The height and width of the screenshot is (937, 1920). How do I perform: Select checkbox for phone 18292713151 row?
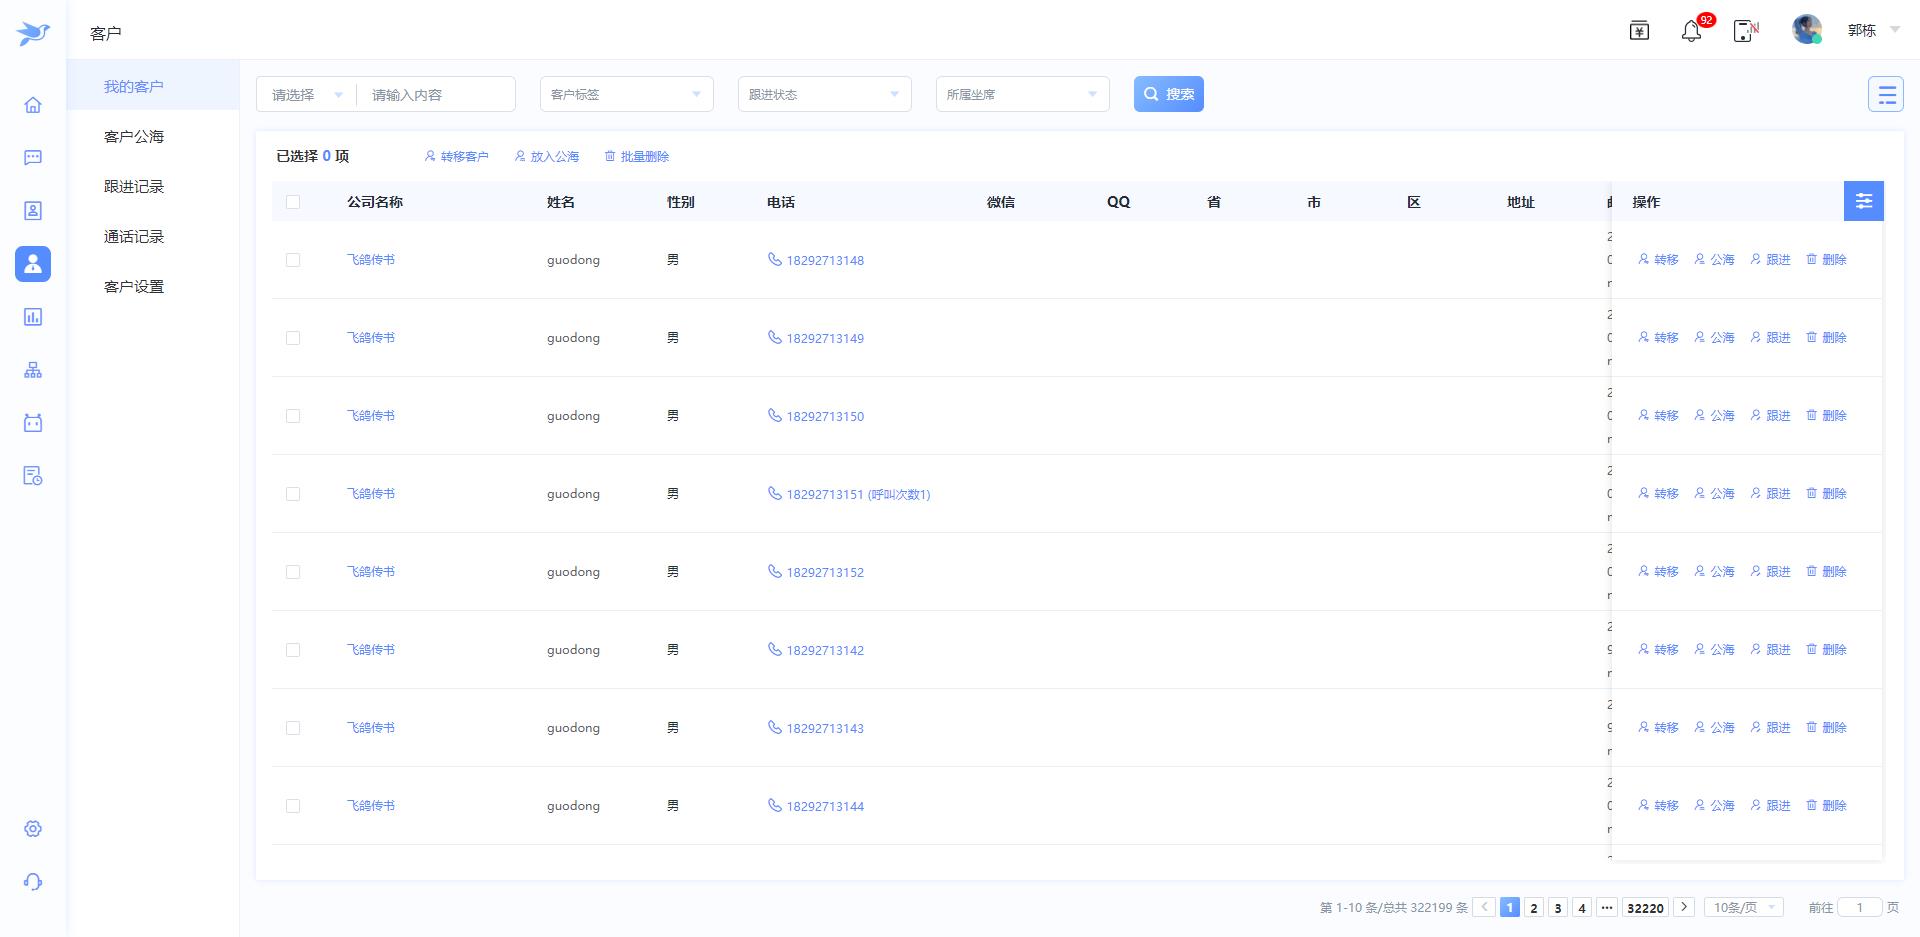(293, 494)
